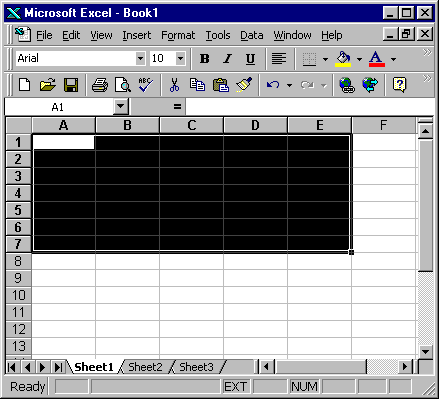The height and width of the screenshot is (399, 439).
Task: Open the Window menu
Action: 292,35
